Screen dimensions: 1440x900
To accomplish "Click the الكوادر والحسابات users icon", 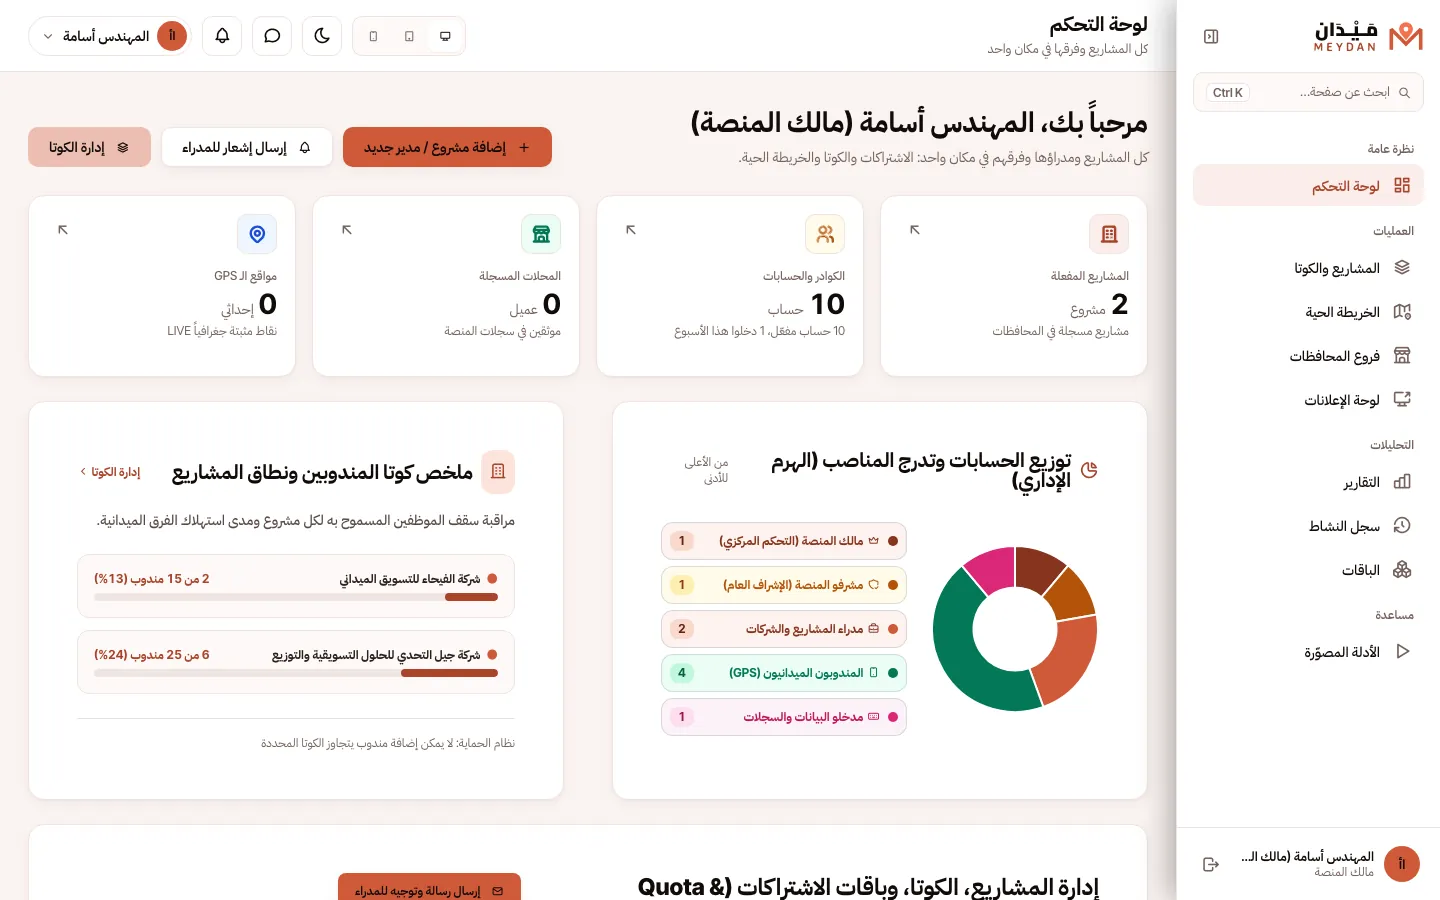I will click(825, 234).
